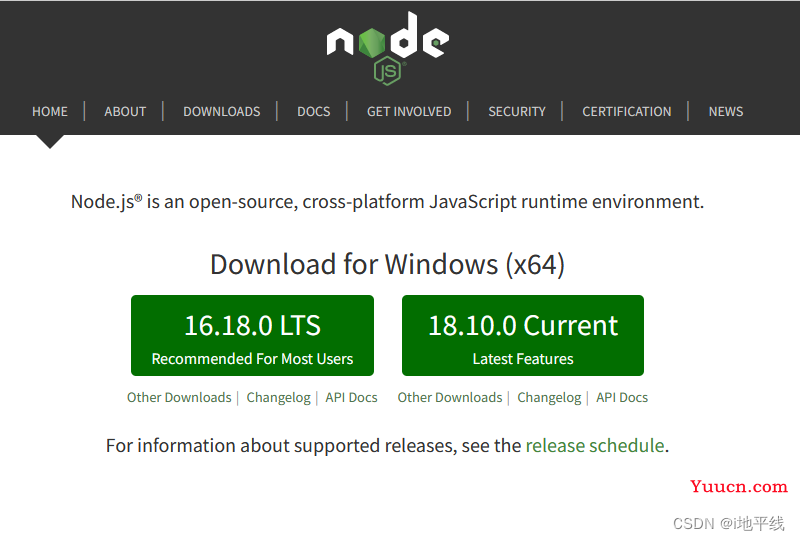Image resolution: width=800 pixels, height=541 pixels.
Task: Open Other Downloads under the LTS button
Action: tap(179, 398)
